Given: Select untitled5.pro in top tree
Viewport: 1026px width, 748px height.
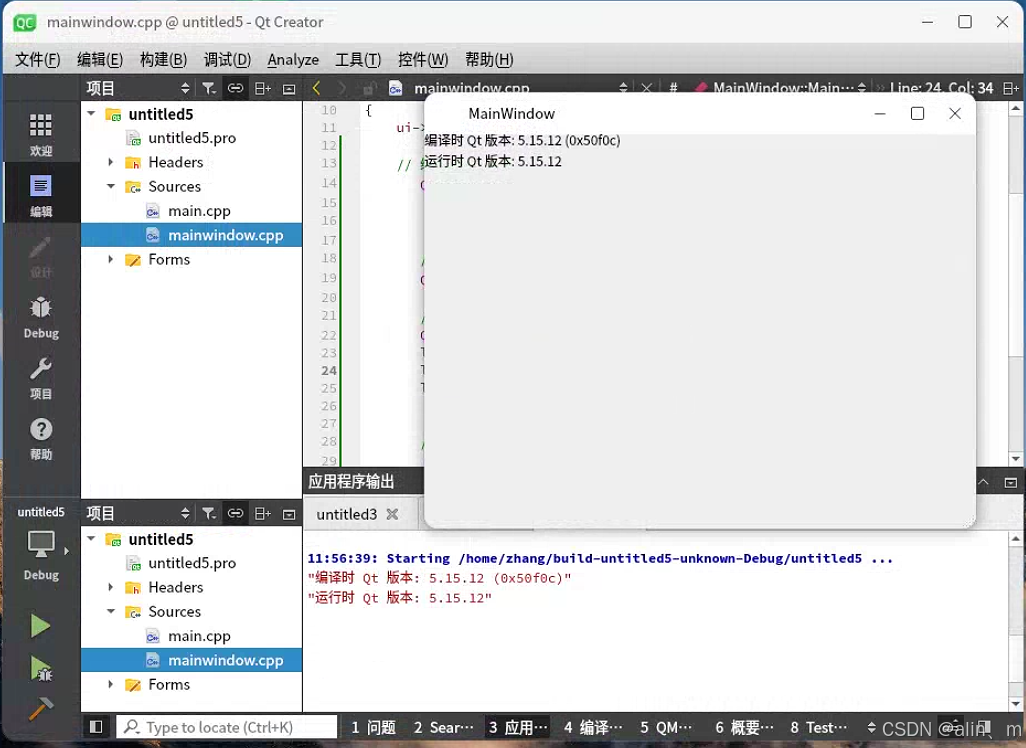Looking at the screenshot, I should point(192,138).
